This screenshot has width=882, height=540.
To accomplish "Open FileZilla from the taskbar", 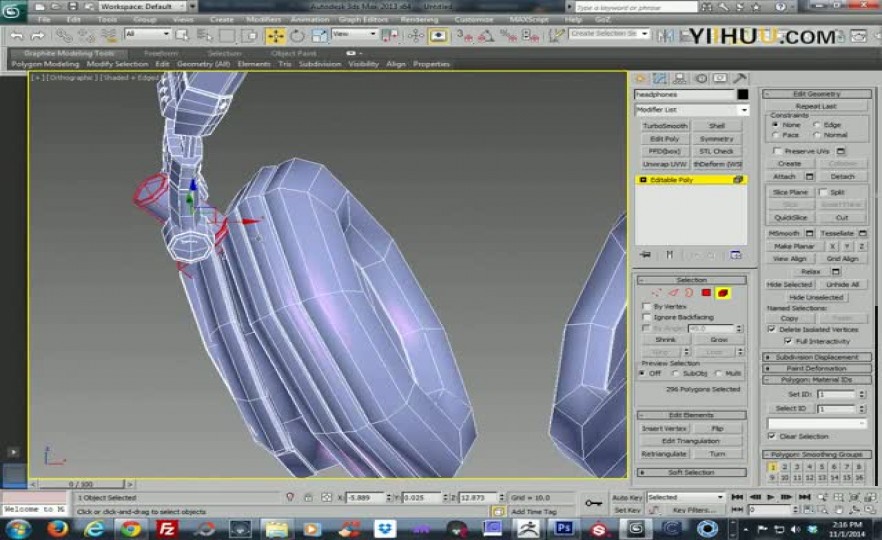I will (166, 529).
